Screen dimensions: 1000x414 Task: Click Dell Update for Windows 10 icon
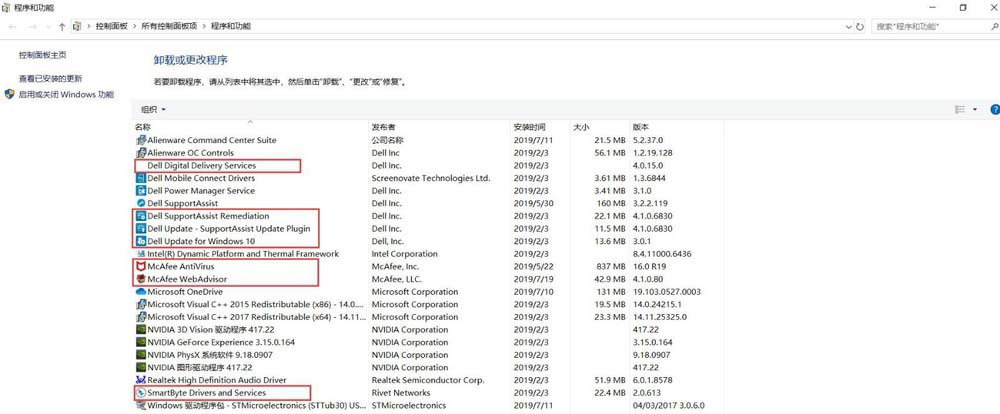tap(141, 241)
